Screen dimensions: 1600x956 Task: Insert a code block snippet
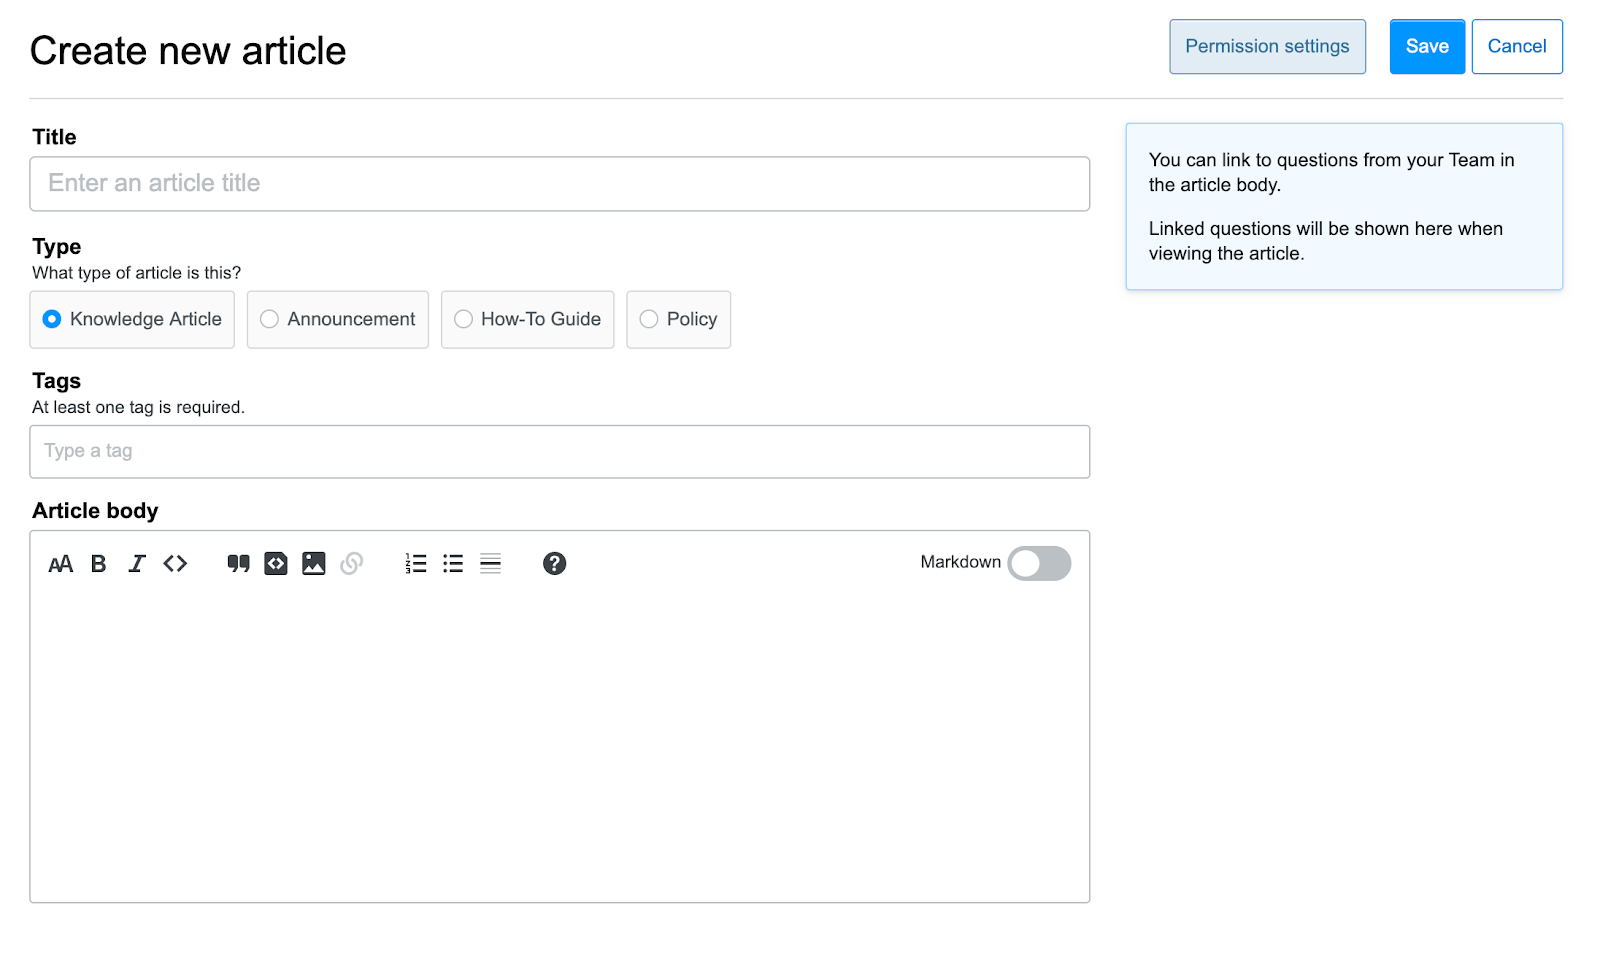coord(276,564)
